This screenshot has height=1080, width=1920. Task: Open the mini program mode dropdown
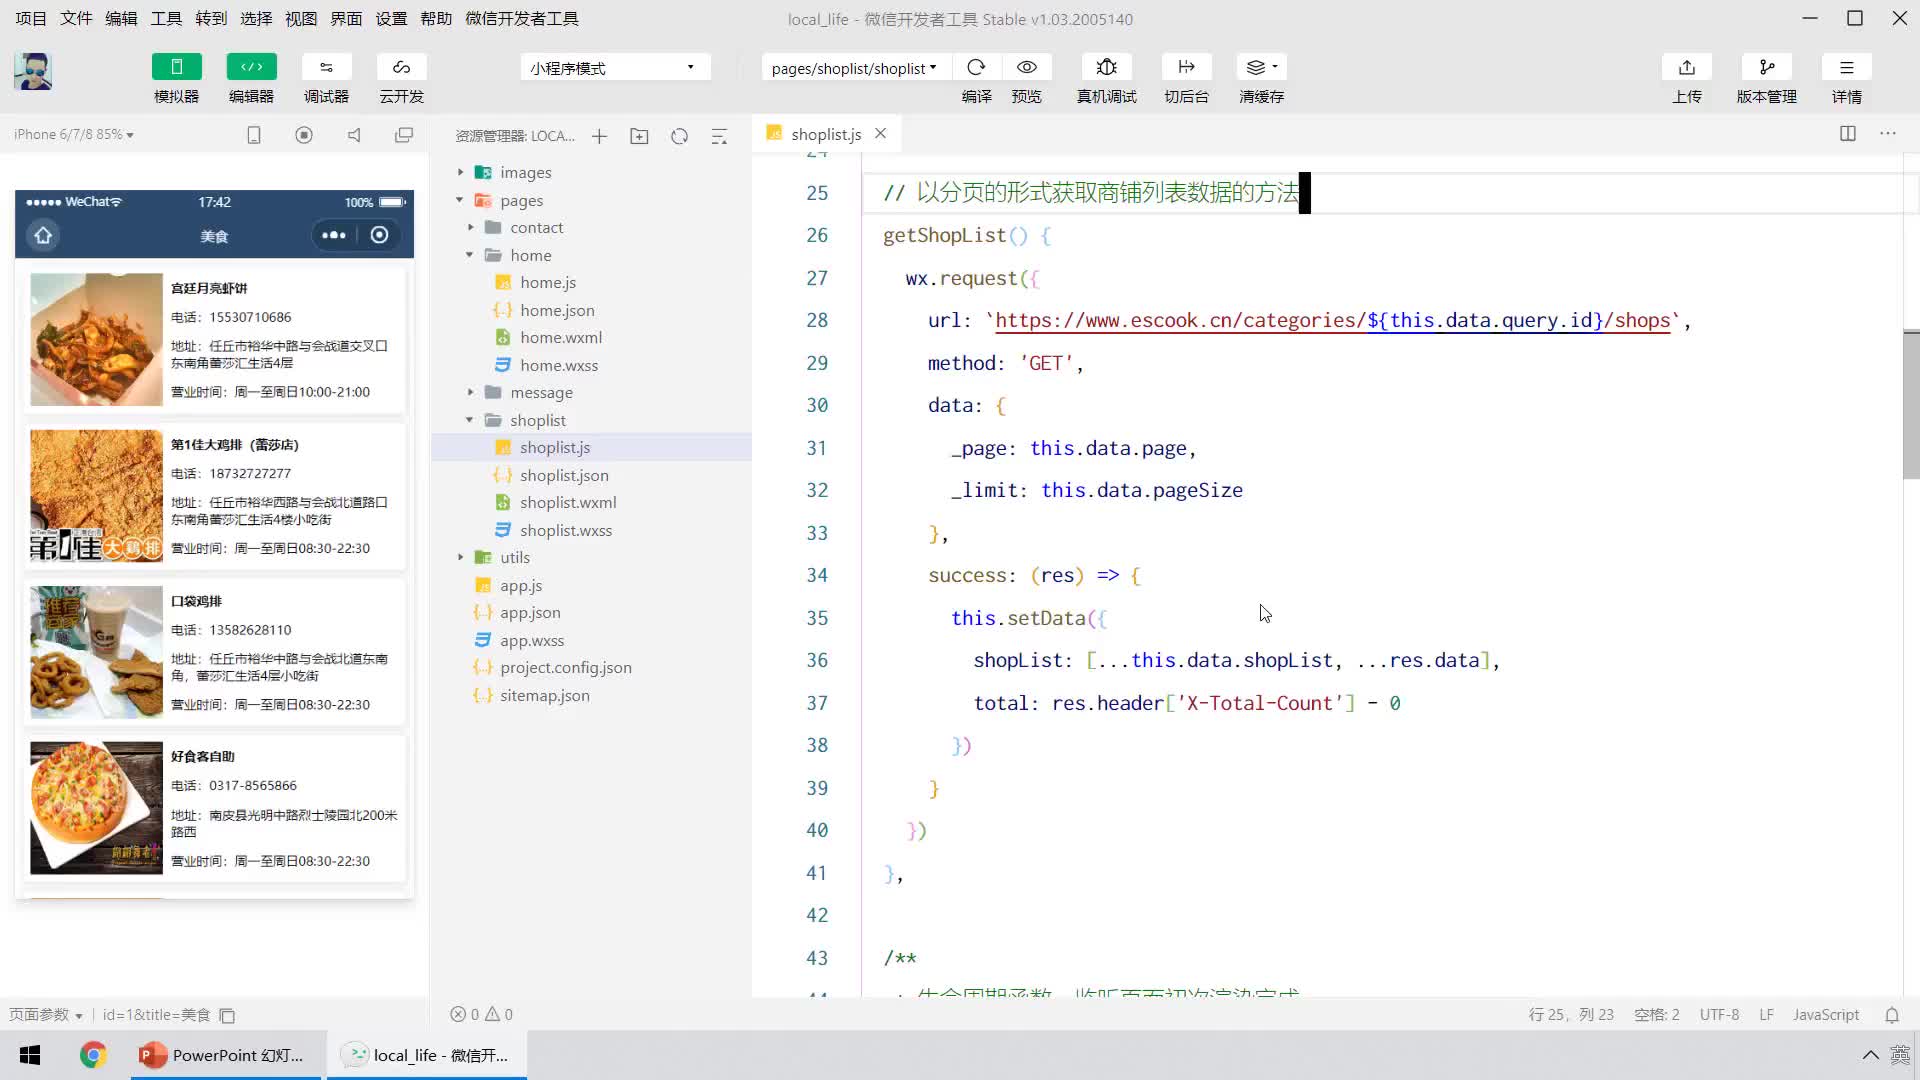point(614,68)
